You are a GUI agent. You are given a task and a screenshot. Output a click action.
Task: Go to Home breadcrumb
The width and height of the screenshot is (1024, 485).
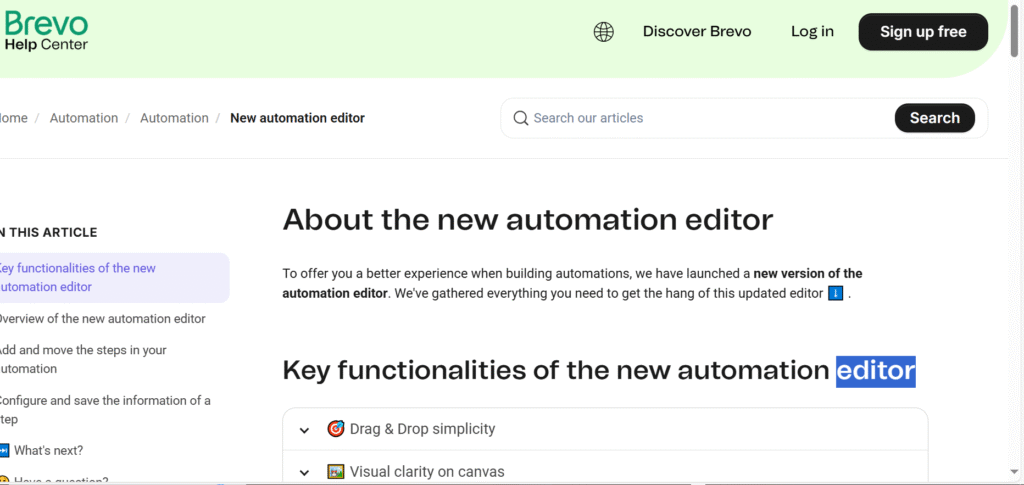coord(14,118)
